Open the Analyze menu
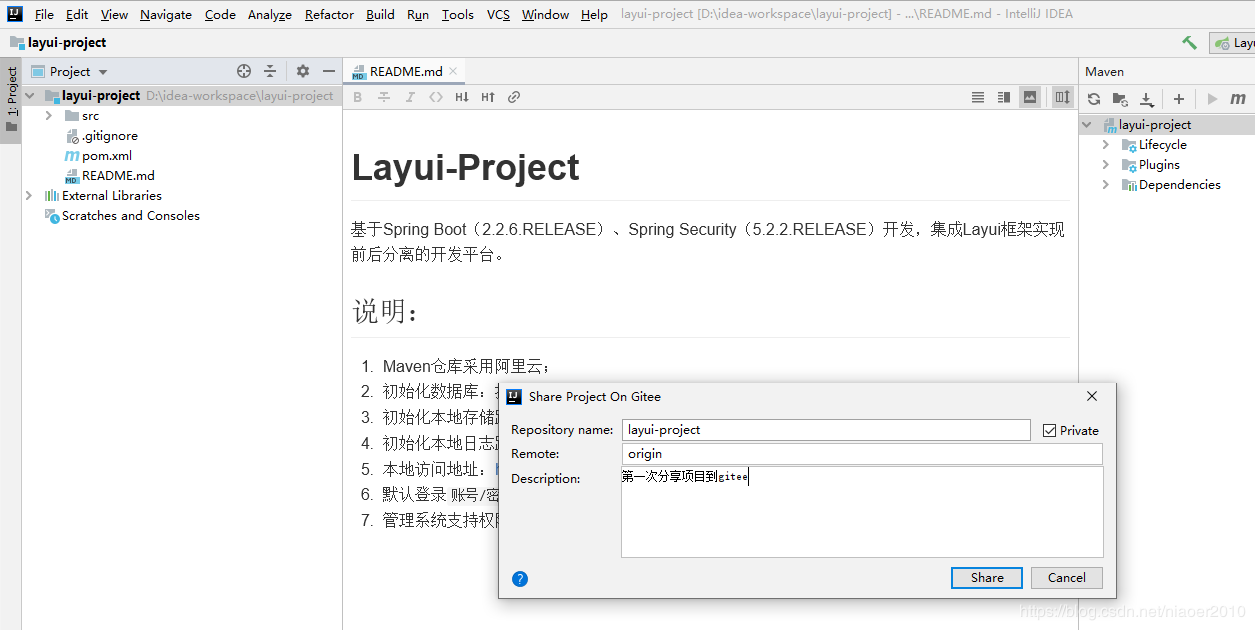This screenshot has width=1255, height=630. pyautogui.click(x=270, y=14)
